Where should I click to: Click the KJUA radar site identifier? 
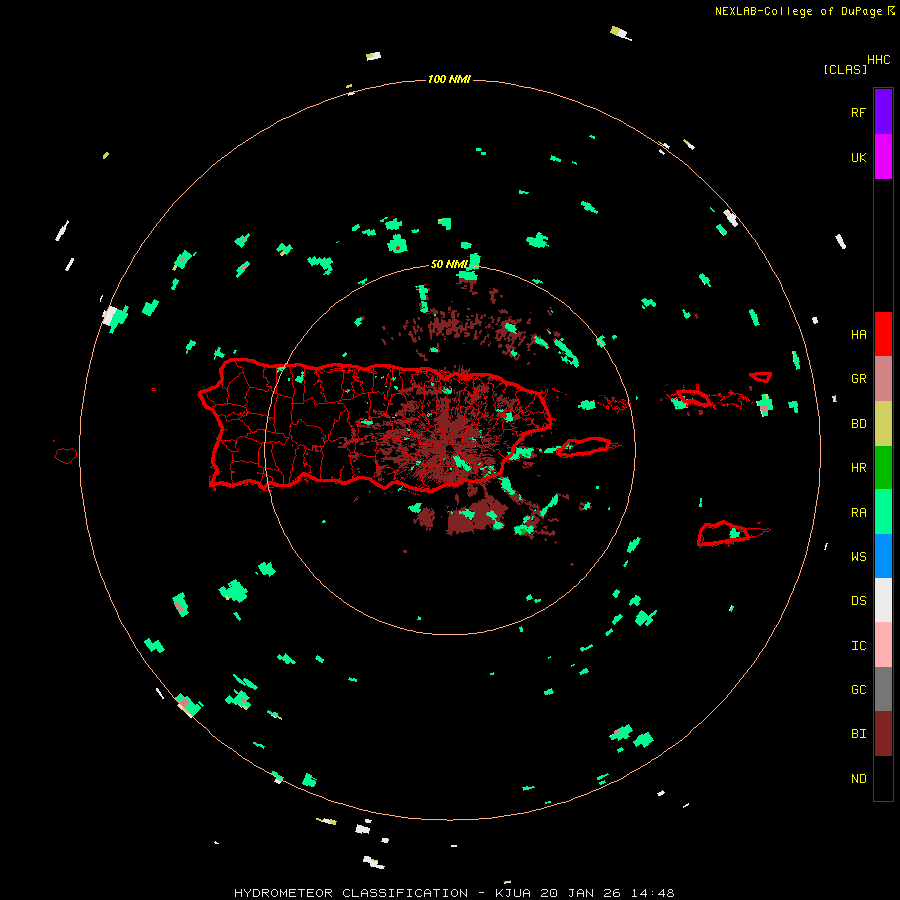513,893
